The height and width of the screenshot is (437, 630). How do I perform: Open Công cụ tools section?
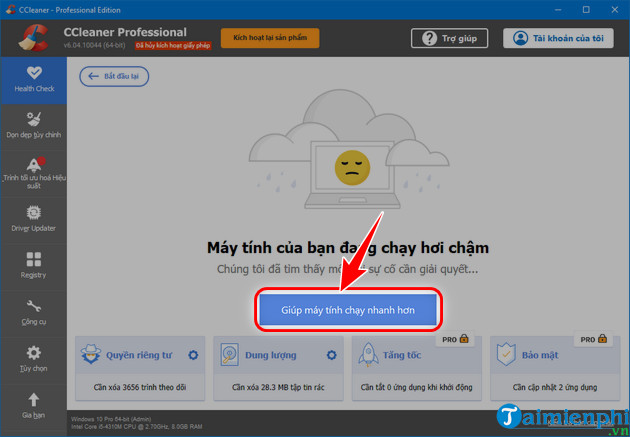[34, 313]
